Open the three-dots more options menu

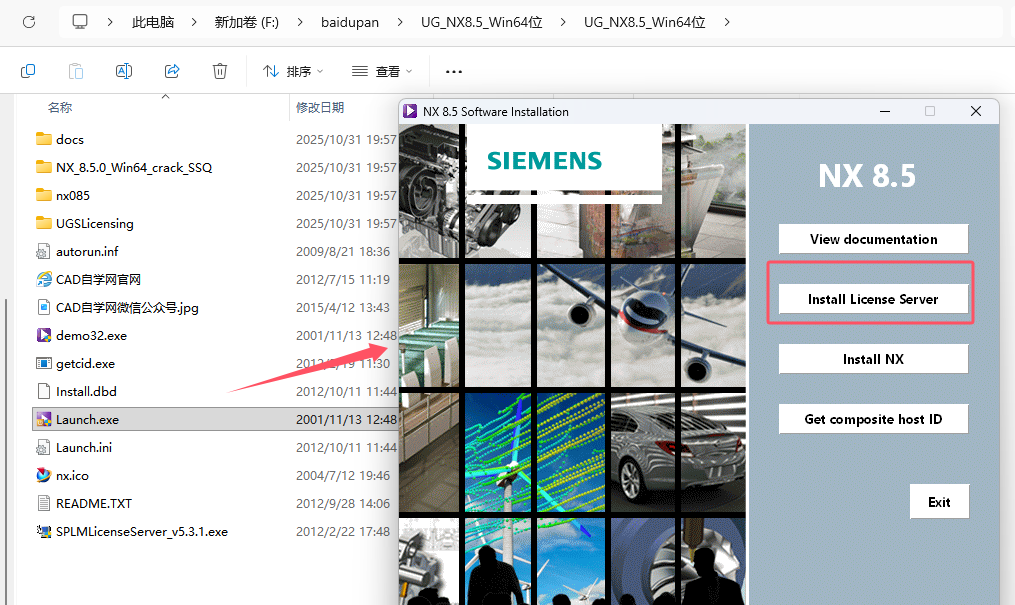coord(454,71)
